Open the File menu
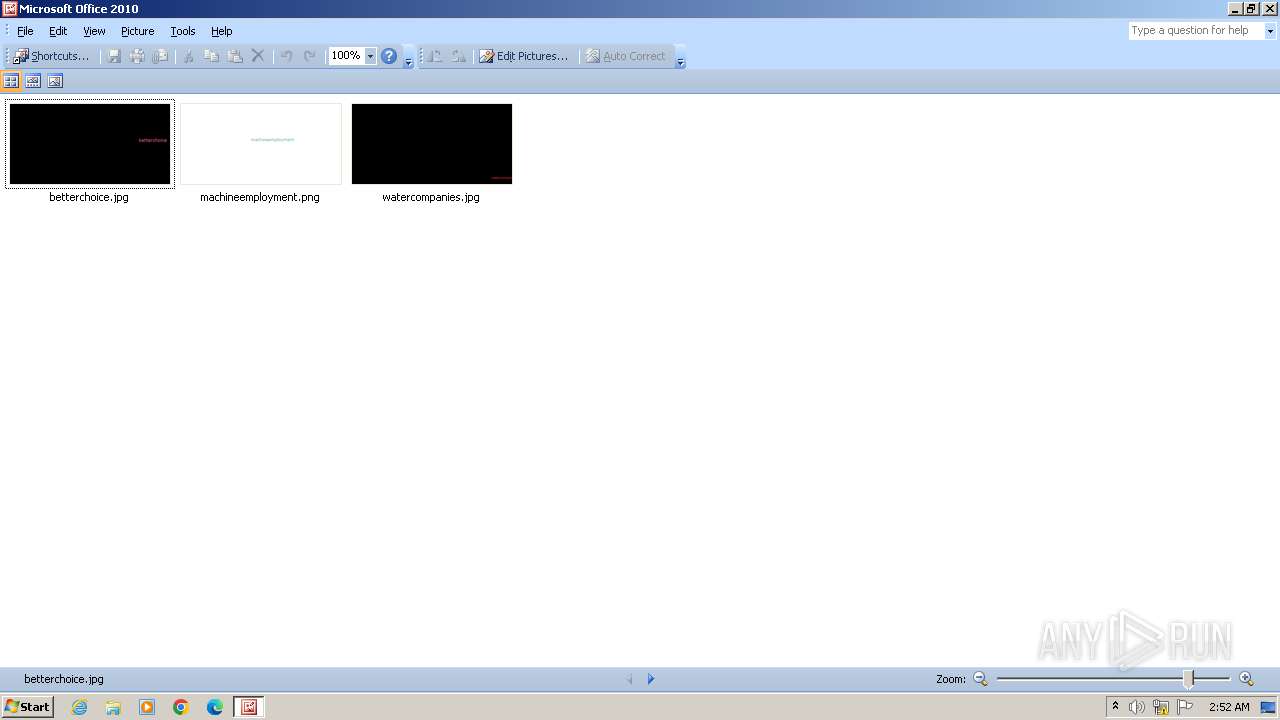1280x720 pixels. [x=25, y=31]
